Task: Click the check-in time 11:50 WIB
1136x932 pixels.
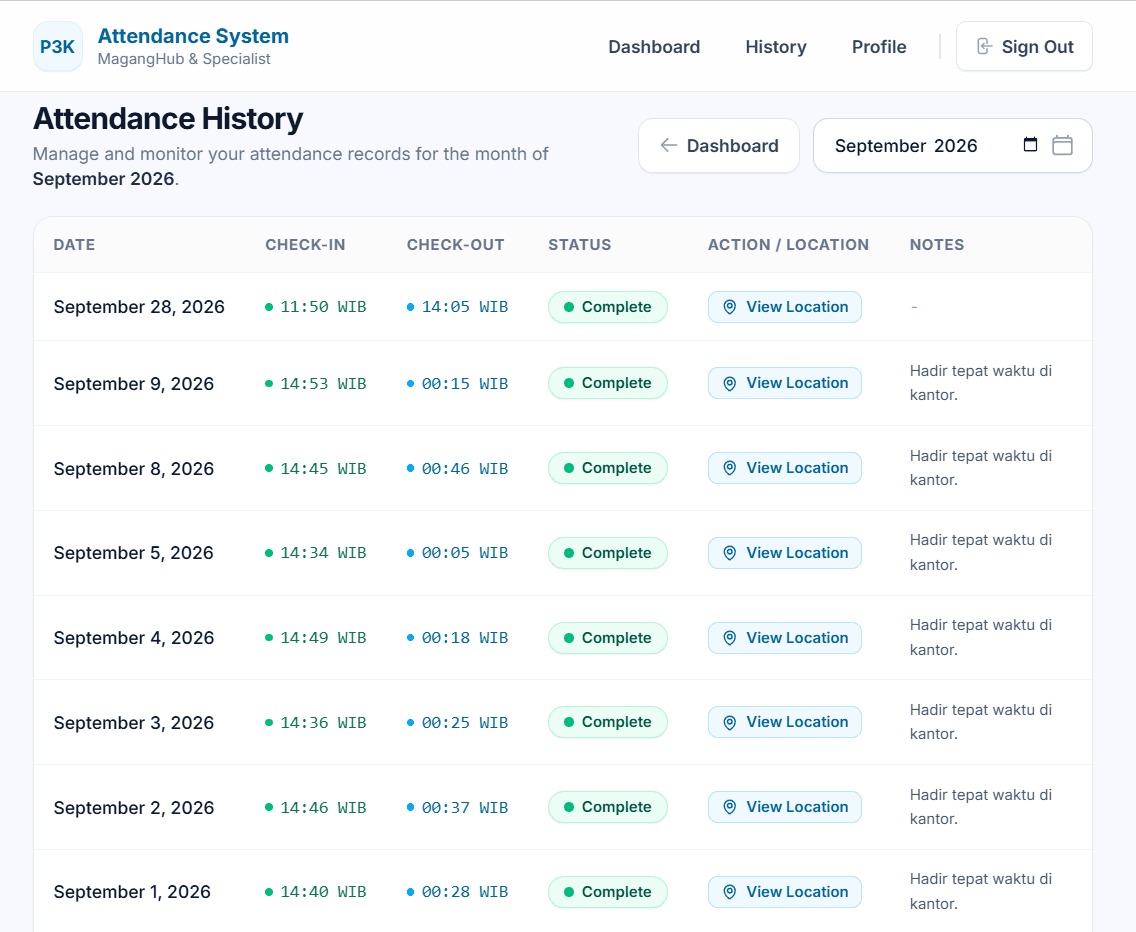Action: 316,307
